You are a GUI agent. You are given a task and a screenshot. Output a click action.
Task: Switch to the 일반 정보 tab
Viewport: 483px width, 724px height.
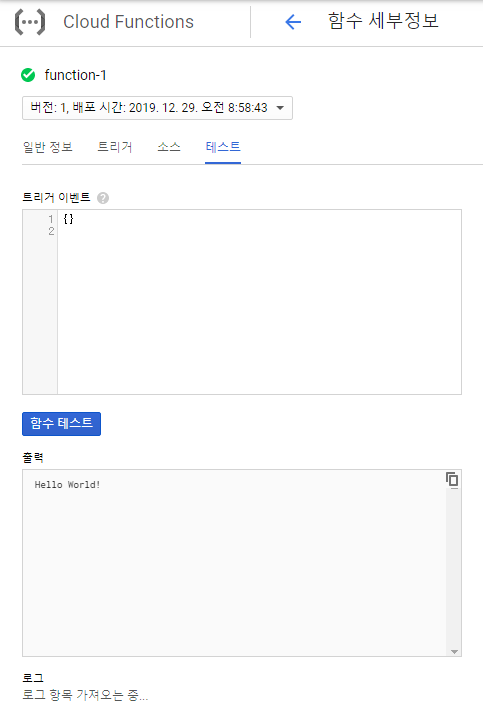click(48, 147)
